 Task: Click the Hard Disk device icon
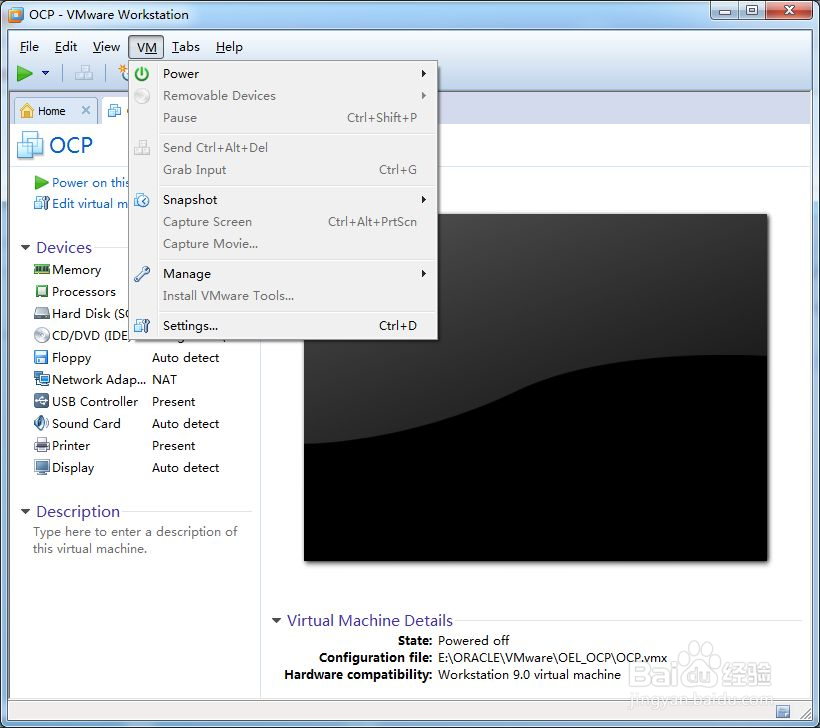[41, 313]
